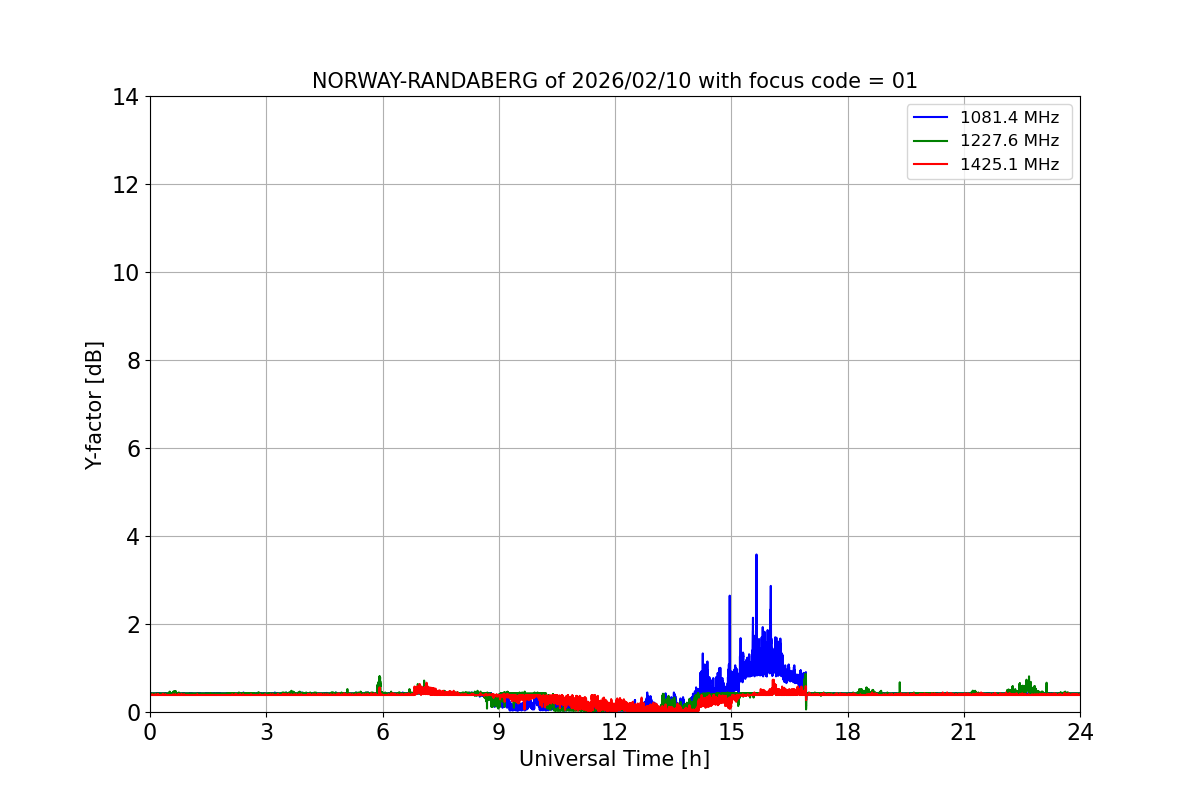
Task: Click the green line sample in legend
Action: point(932,141)
